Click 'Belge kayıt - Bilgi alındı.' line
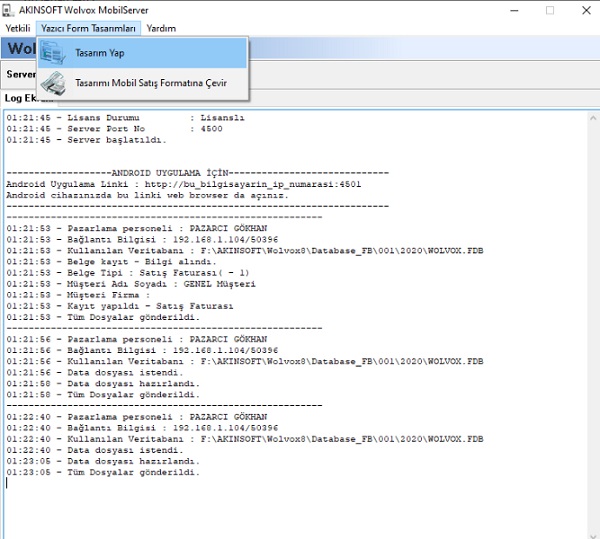 (111, 262)
